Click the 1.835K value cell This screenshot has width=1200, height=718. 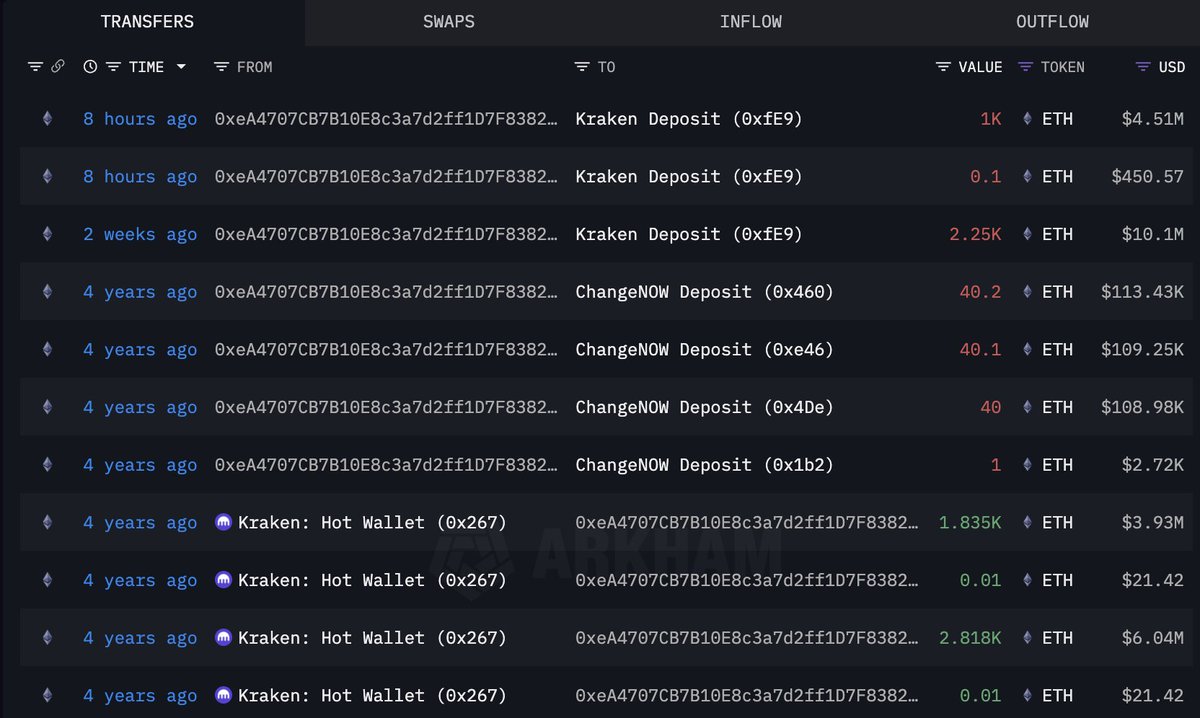click(x=970, y=523)
